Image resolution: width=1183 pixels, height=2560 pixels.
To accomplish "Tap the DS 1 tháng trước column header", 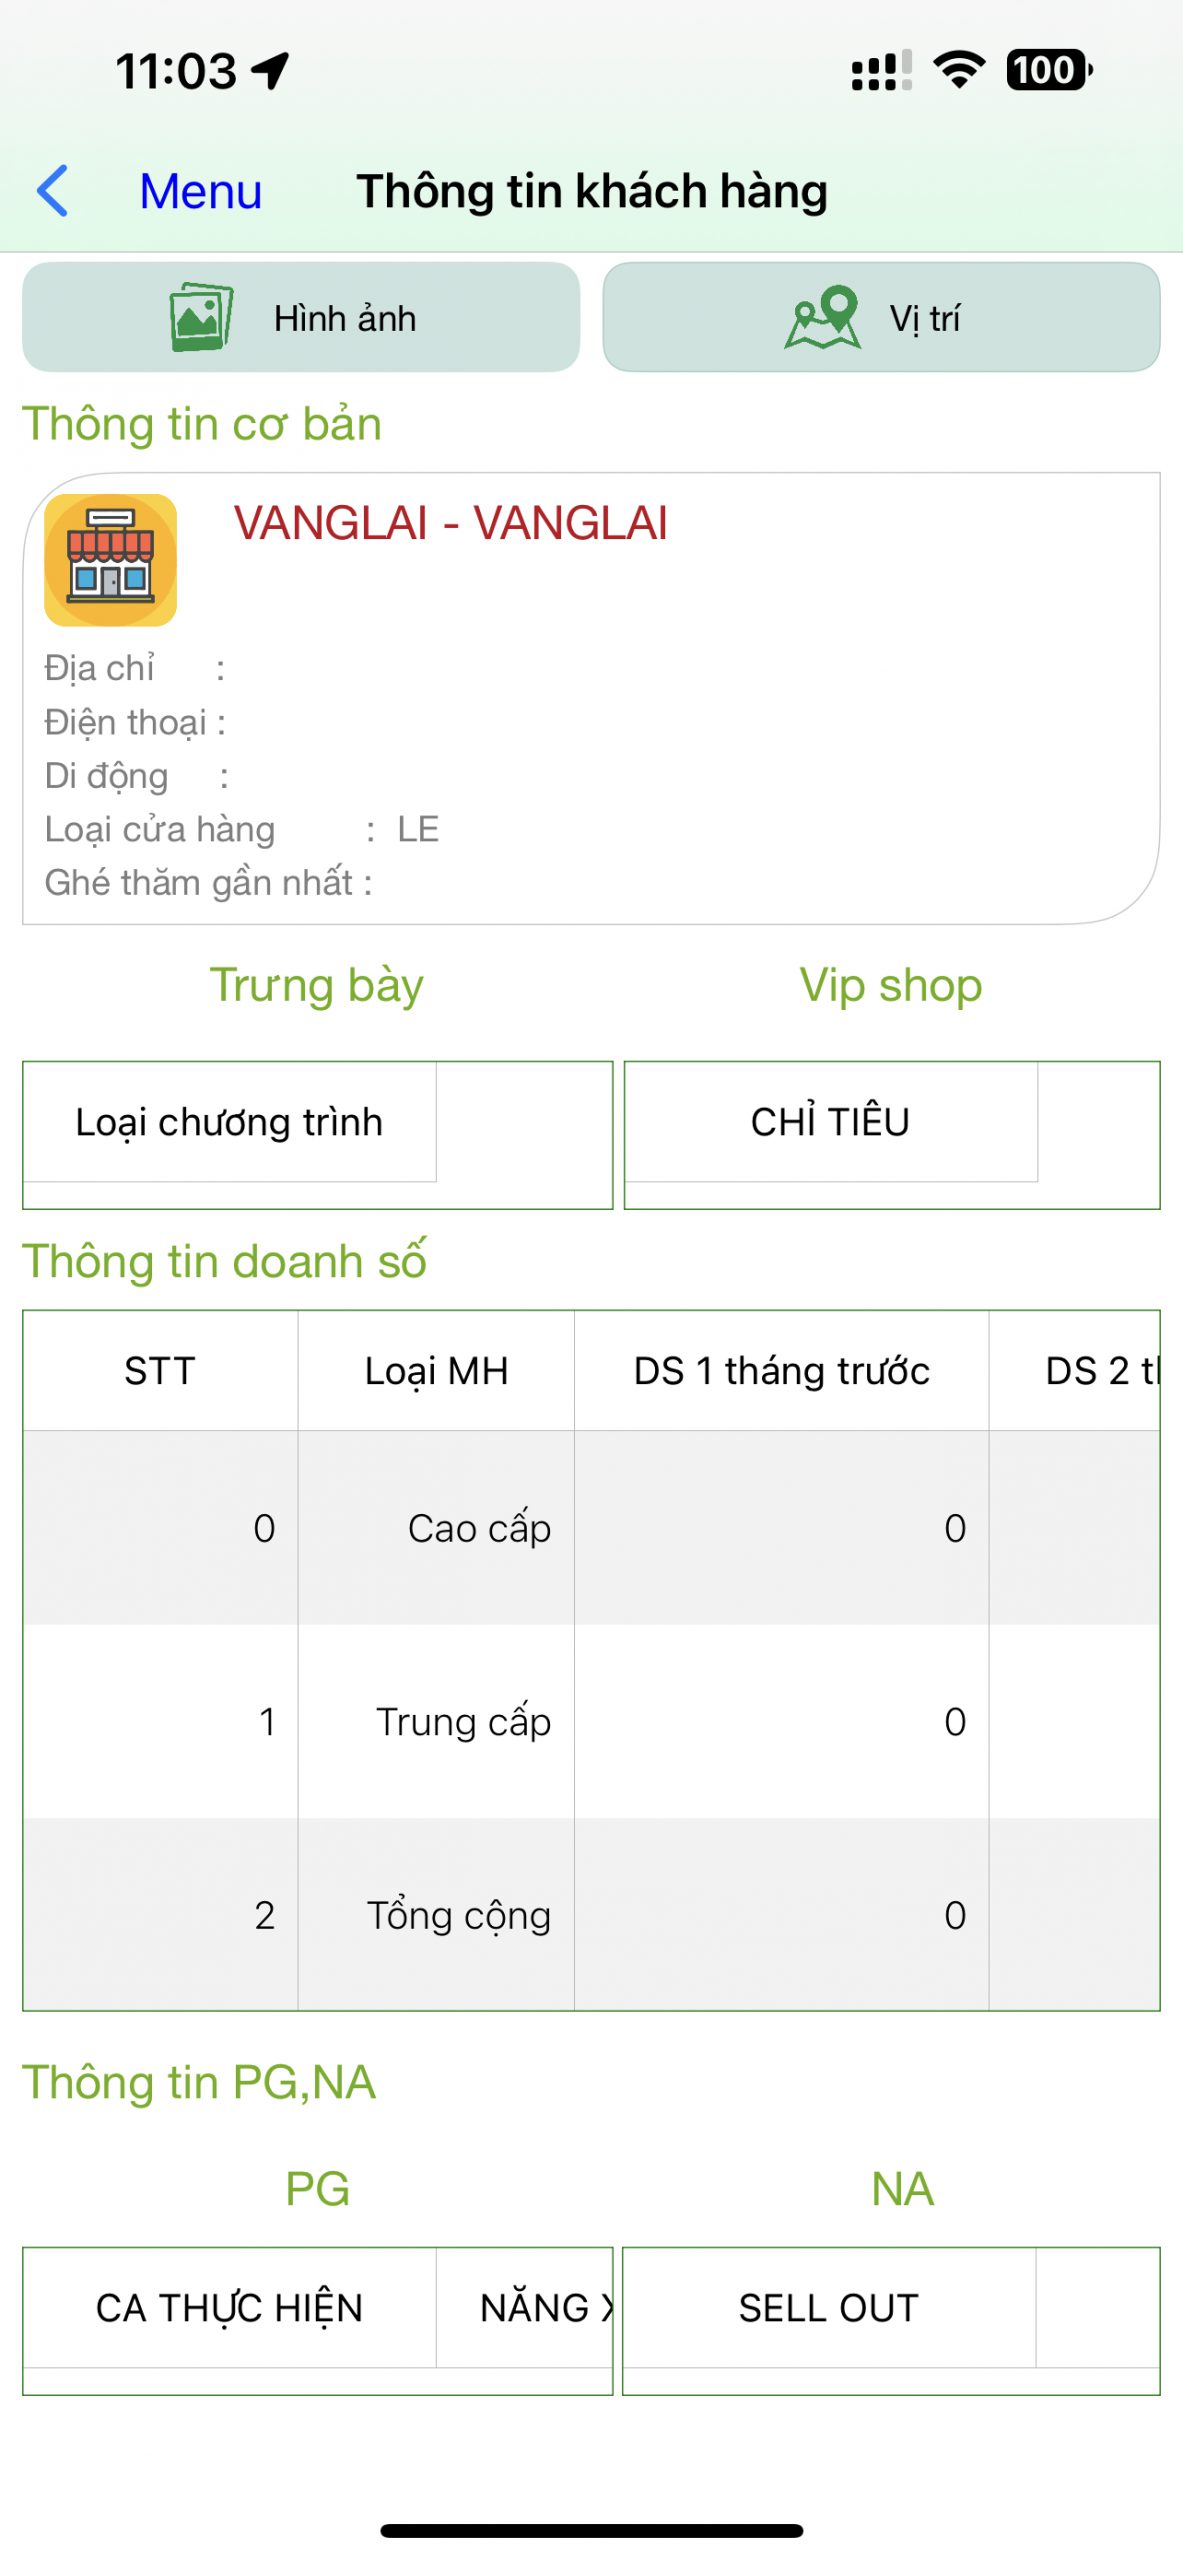I will (x=781, y=1371).
